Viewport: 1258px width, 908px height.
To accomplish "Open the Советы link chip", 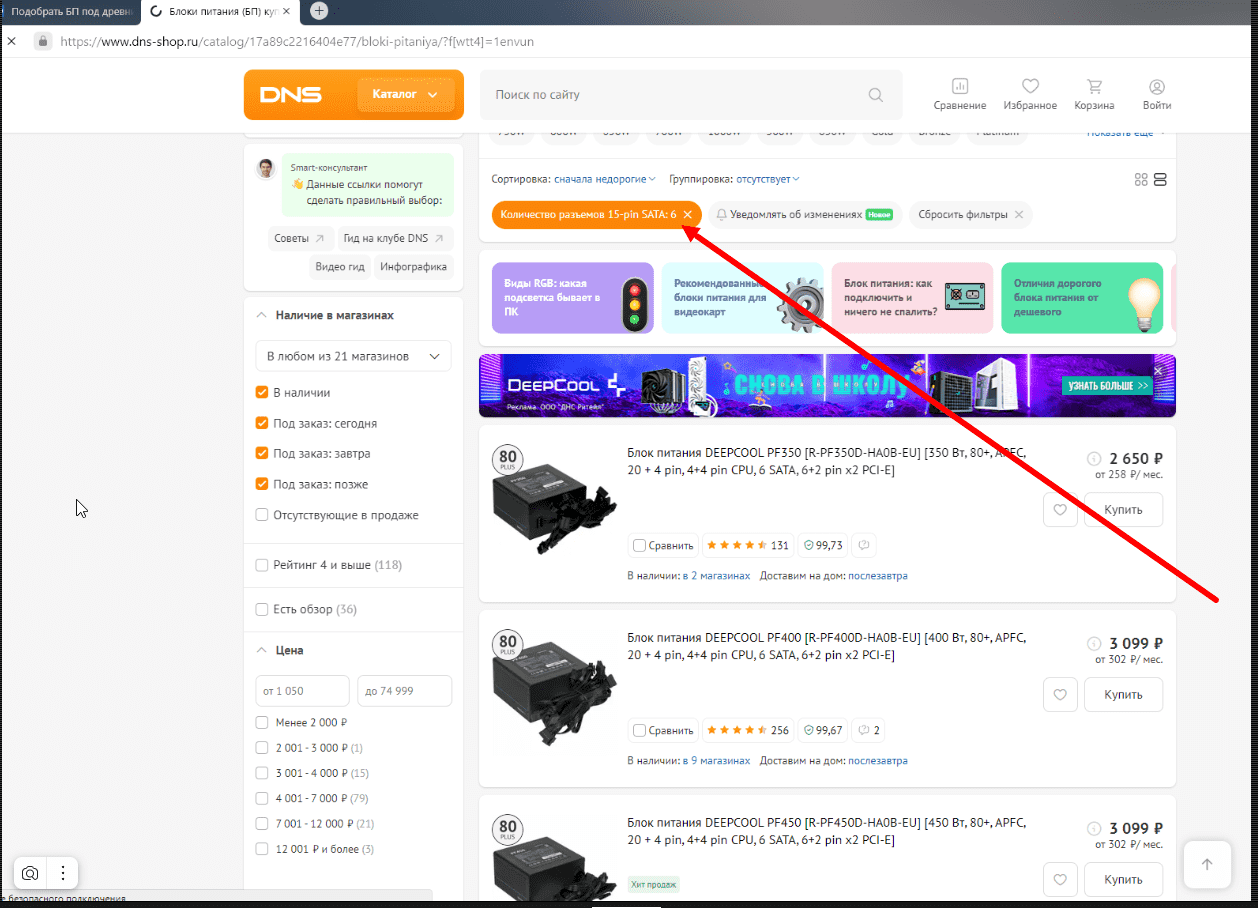I will 300,238.
